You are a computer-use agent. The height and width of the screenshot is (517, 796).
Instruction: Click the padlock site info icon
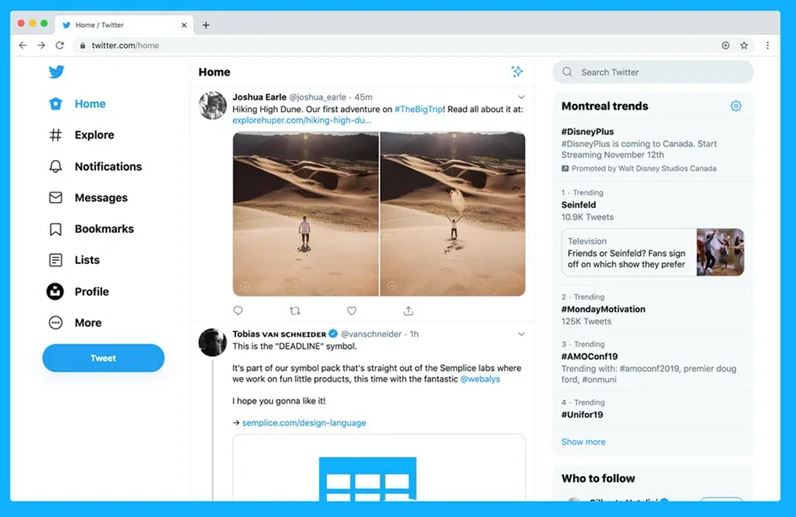pyautogui.click(x=82, y=46)
